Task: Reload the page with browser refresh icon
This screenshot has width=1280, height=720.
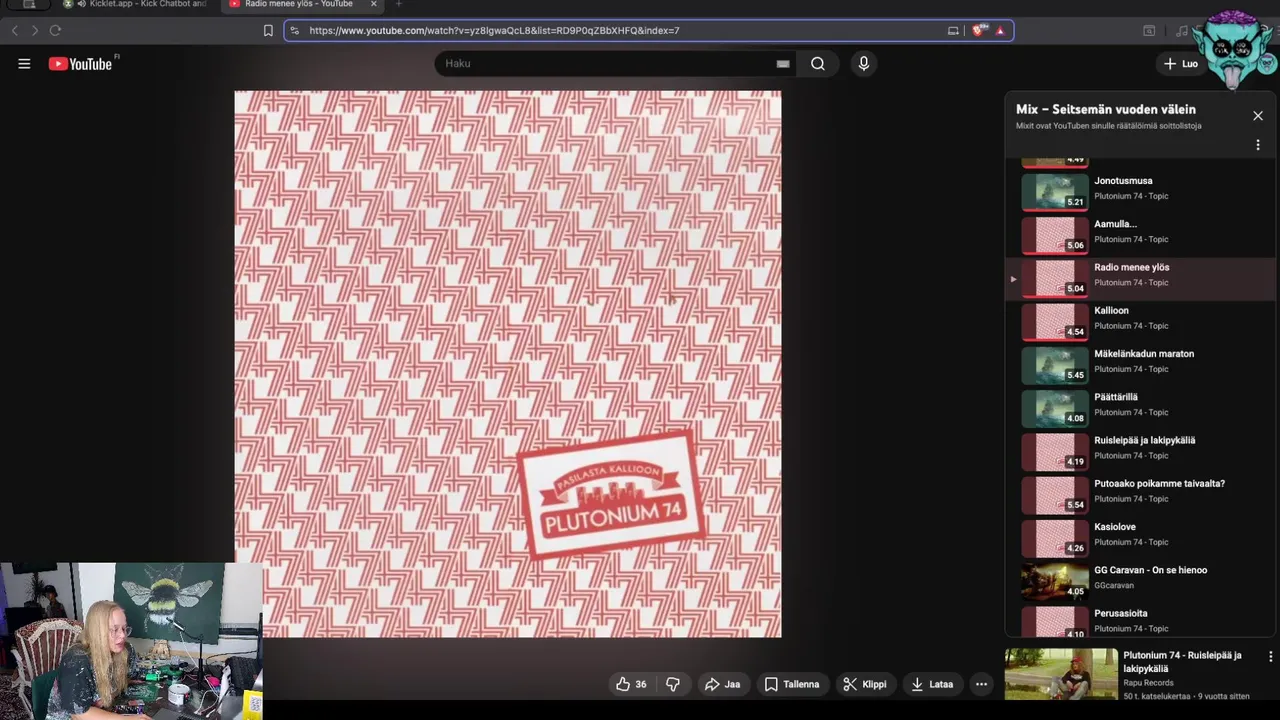Action: pos(55,31)
